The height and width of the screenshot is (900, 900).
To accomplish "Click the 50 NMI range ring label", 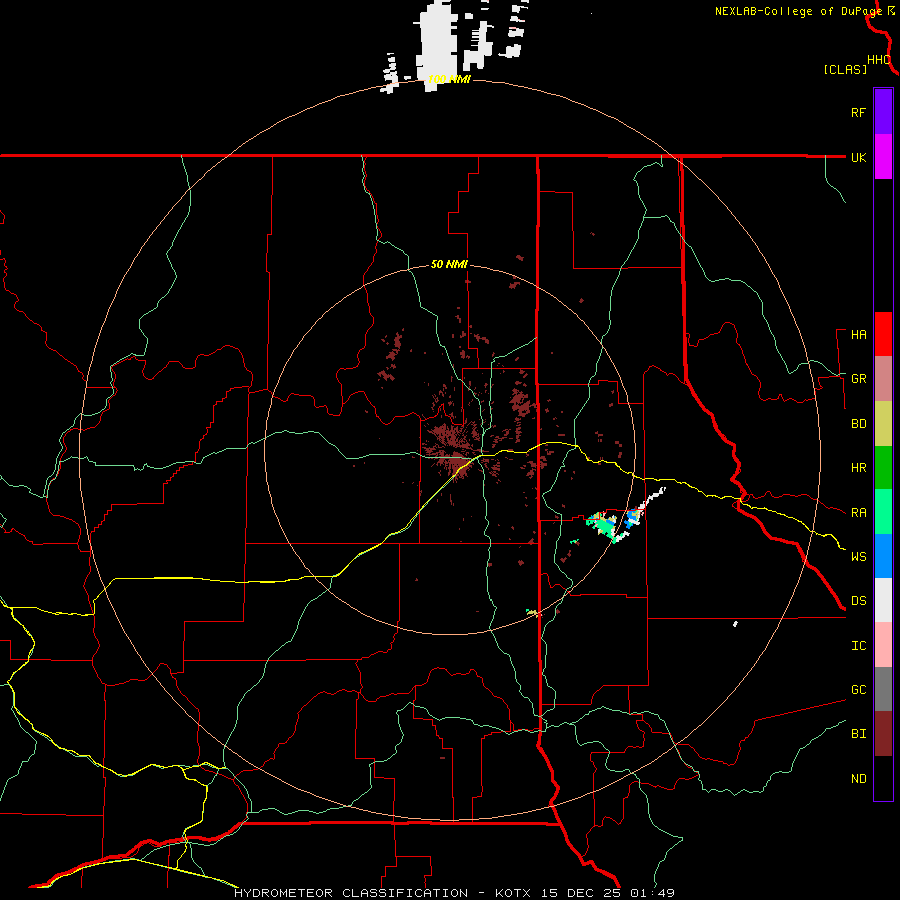I will pyautogui.click(x=449, y=265).
